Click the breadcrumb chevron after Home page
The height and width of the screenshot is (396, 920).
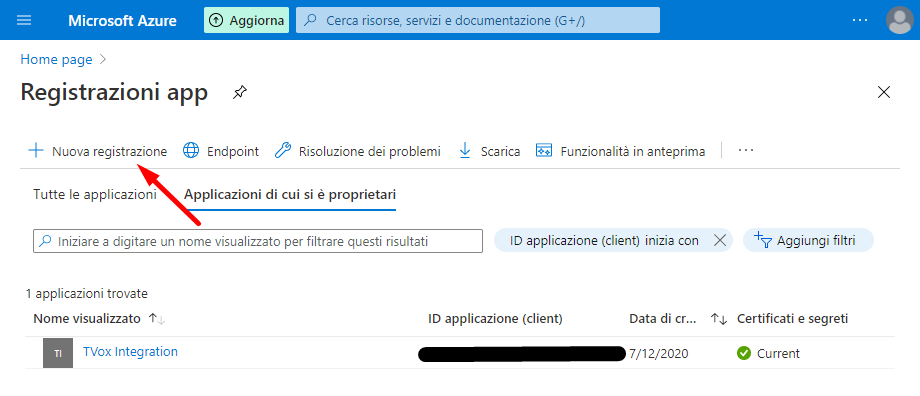click(x=103, y=59)
